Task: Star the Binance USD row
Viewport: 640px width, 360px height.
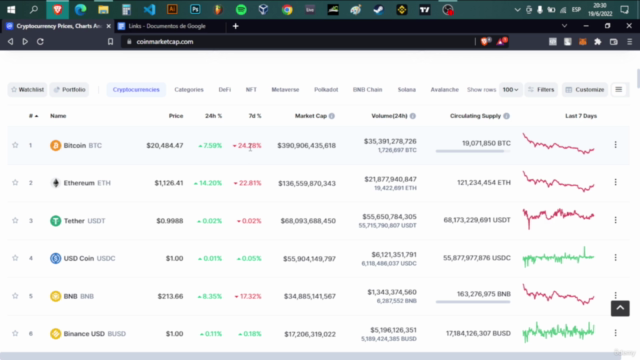Action: (15, 333)
